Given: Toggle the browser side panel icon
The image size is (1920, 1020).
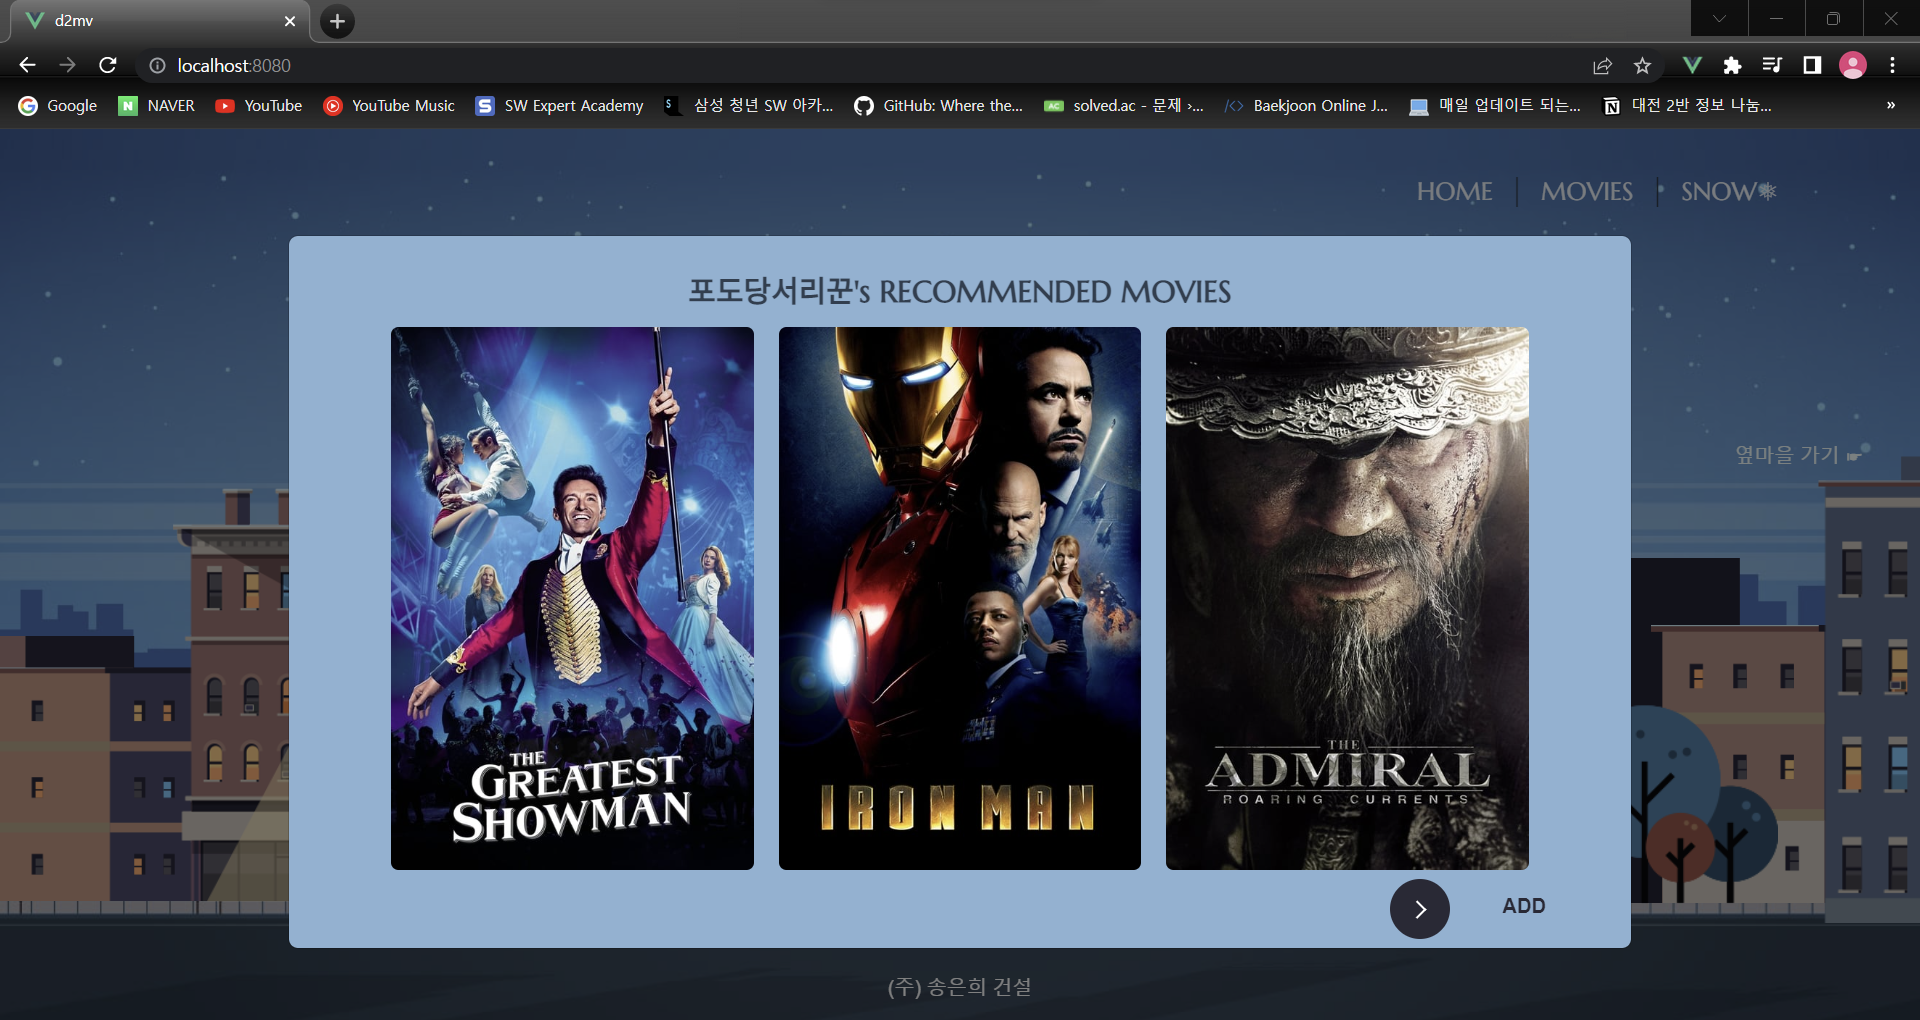Looking at the screenshot, I should [x=1810, y=65].
